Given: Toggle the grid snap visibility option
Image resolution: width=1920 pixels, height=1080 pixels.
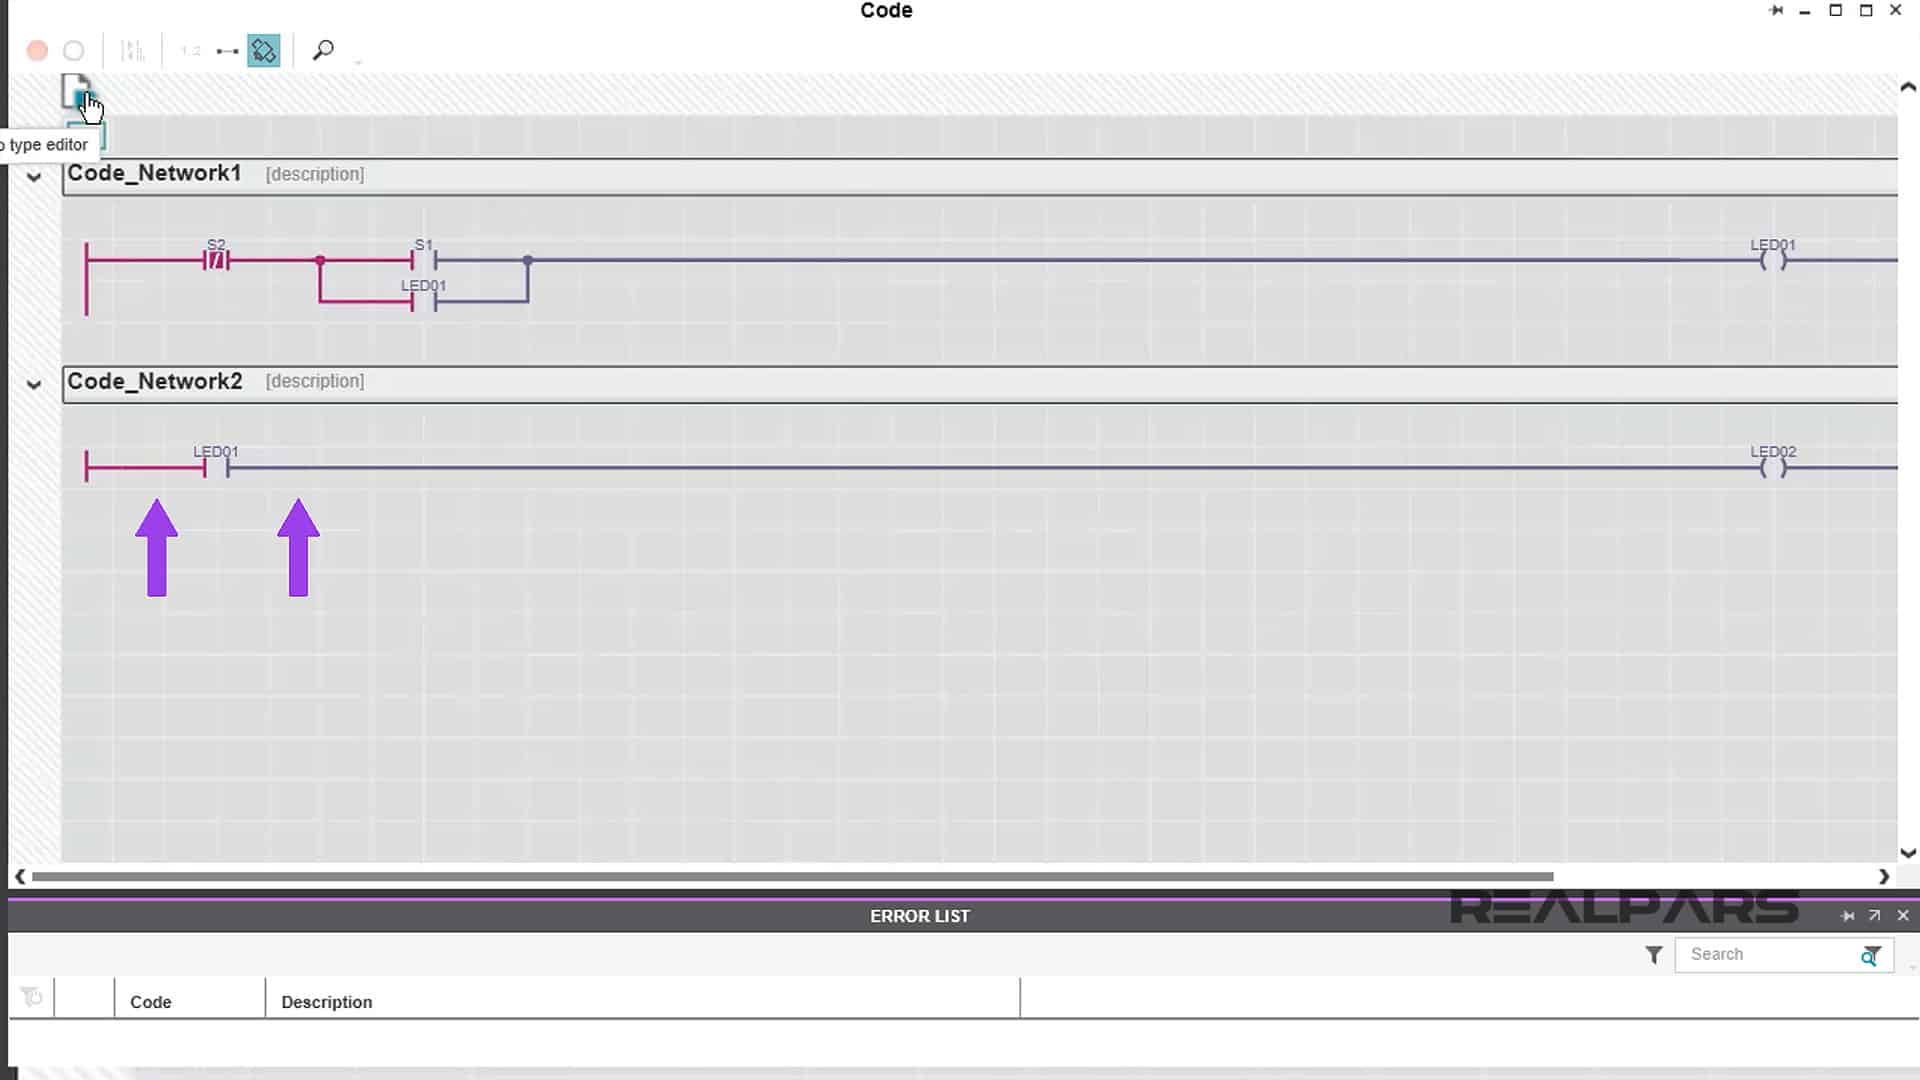Looking at the screenshot, I should coord(262,50).
